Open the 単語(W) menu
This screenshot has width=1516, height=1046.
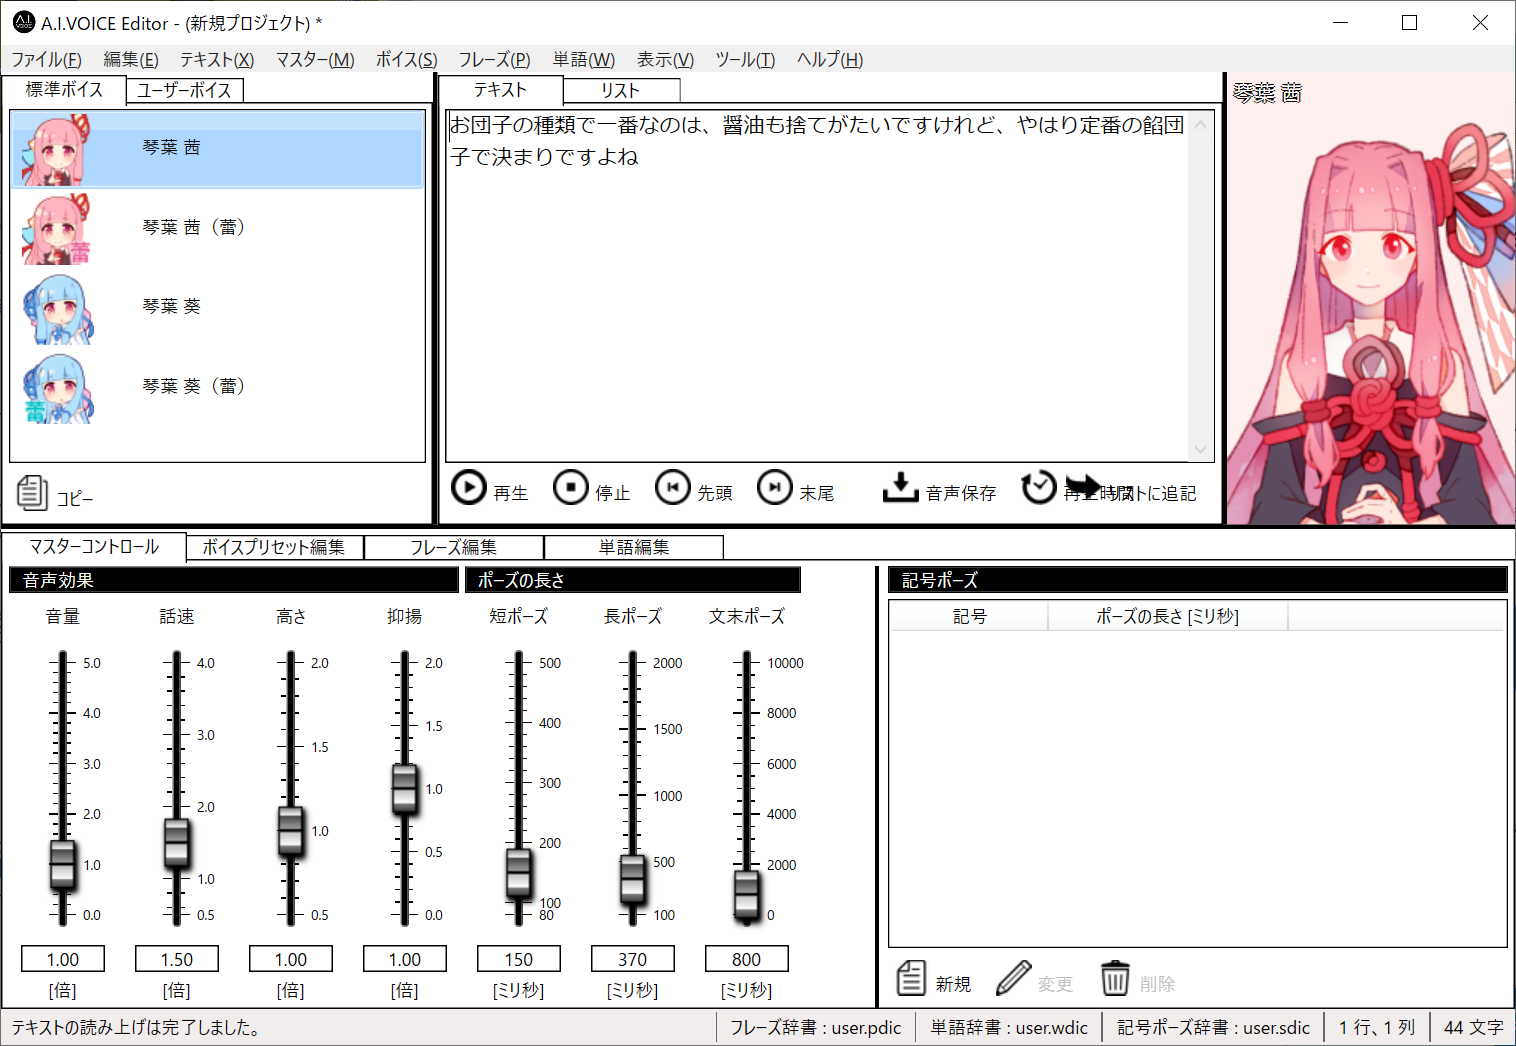(x=584, y=59)
